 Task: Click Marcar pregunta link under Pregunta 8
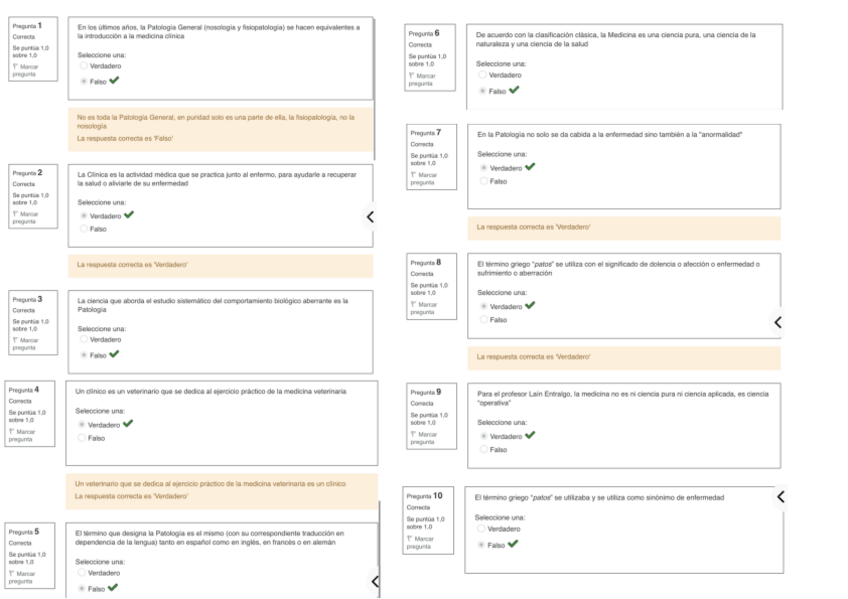click(423, 309)
